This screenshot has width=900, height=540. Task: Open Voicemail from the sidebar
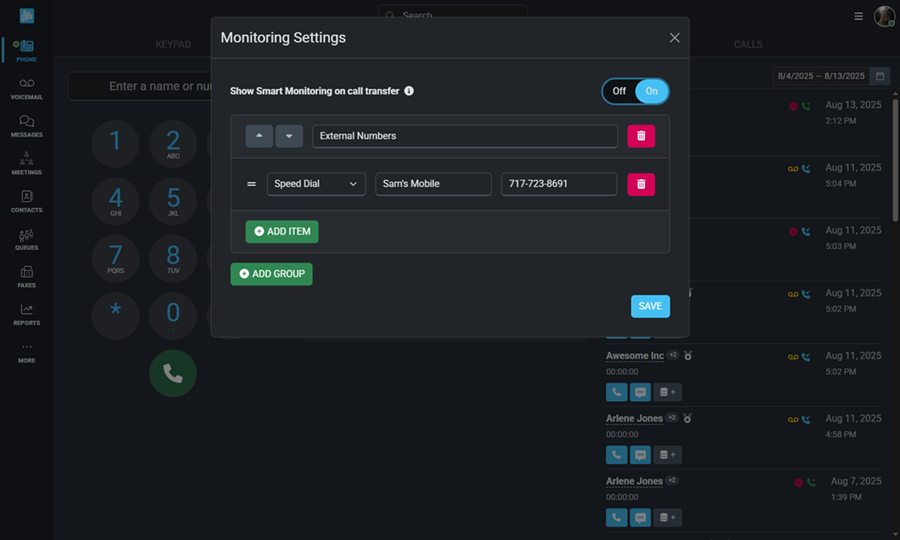[x=26, y=88]
